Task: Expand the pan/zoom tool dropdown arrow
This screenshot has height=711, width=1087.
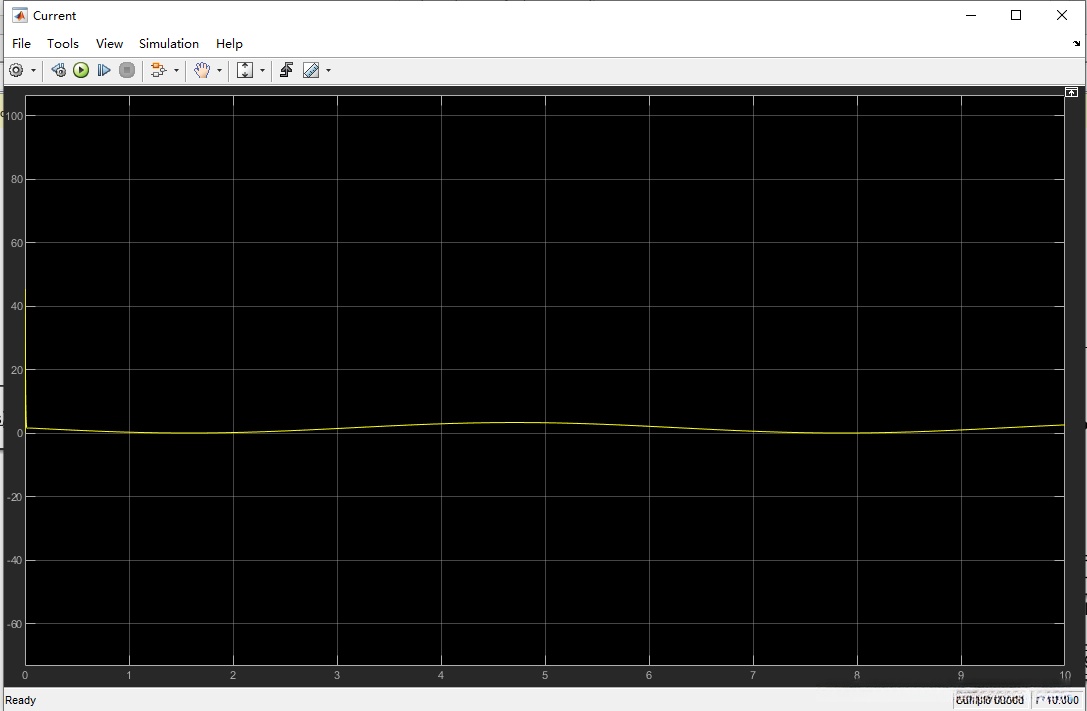Action: click(219, 70)
